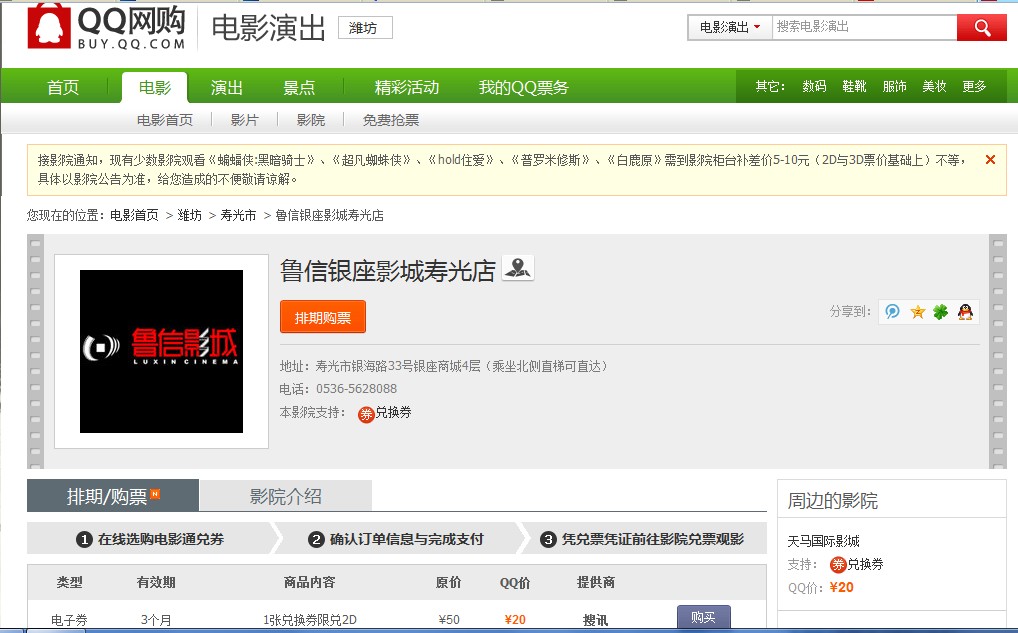
Task: Share to QQ penguin icon
Action: [x=965, y=312]
